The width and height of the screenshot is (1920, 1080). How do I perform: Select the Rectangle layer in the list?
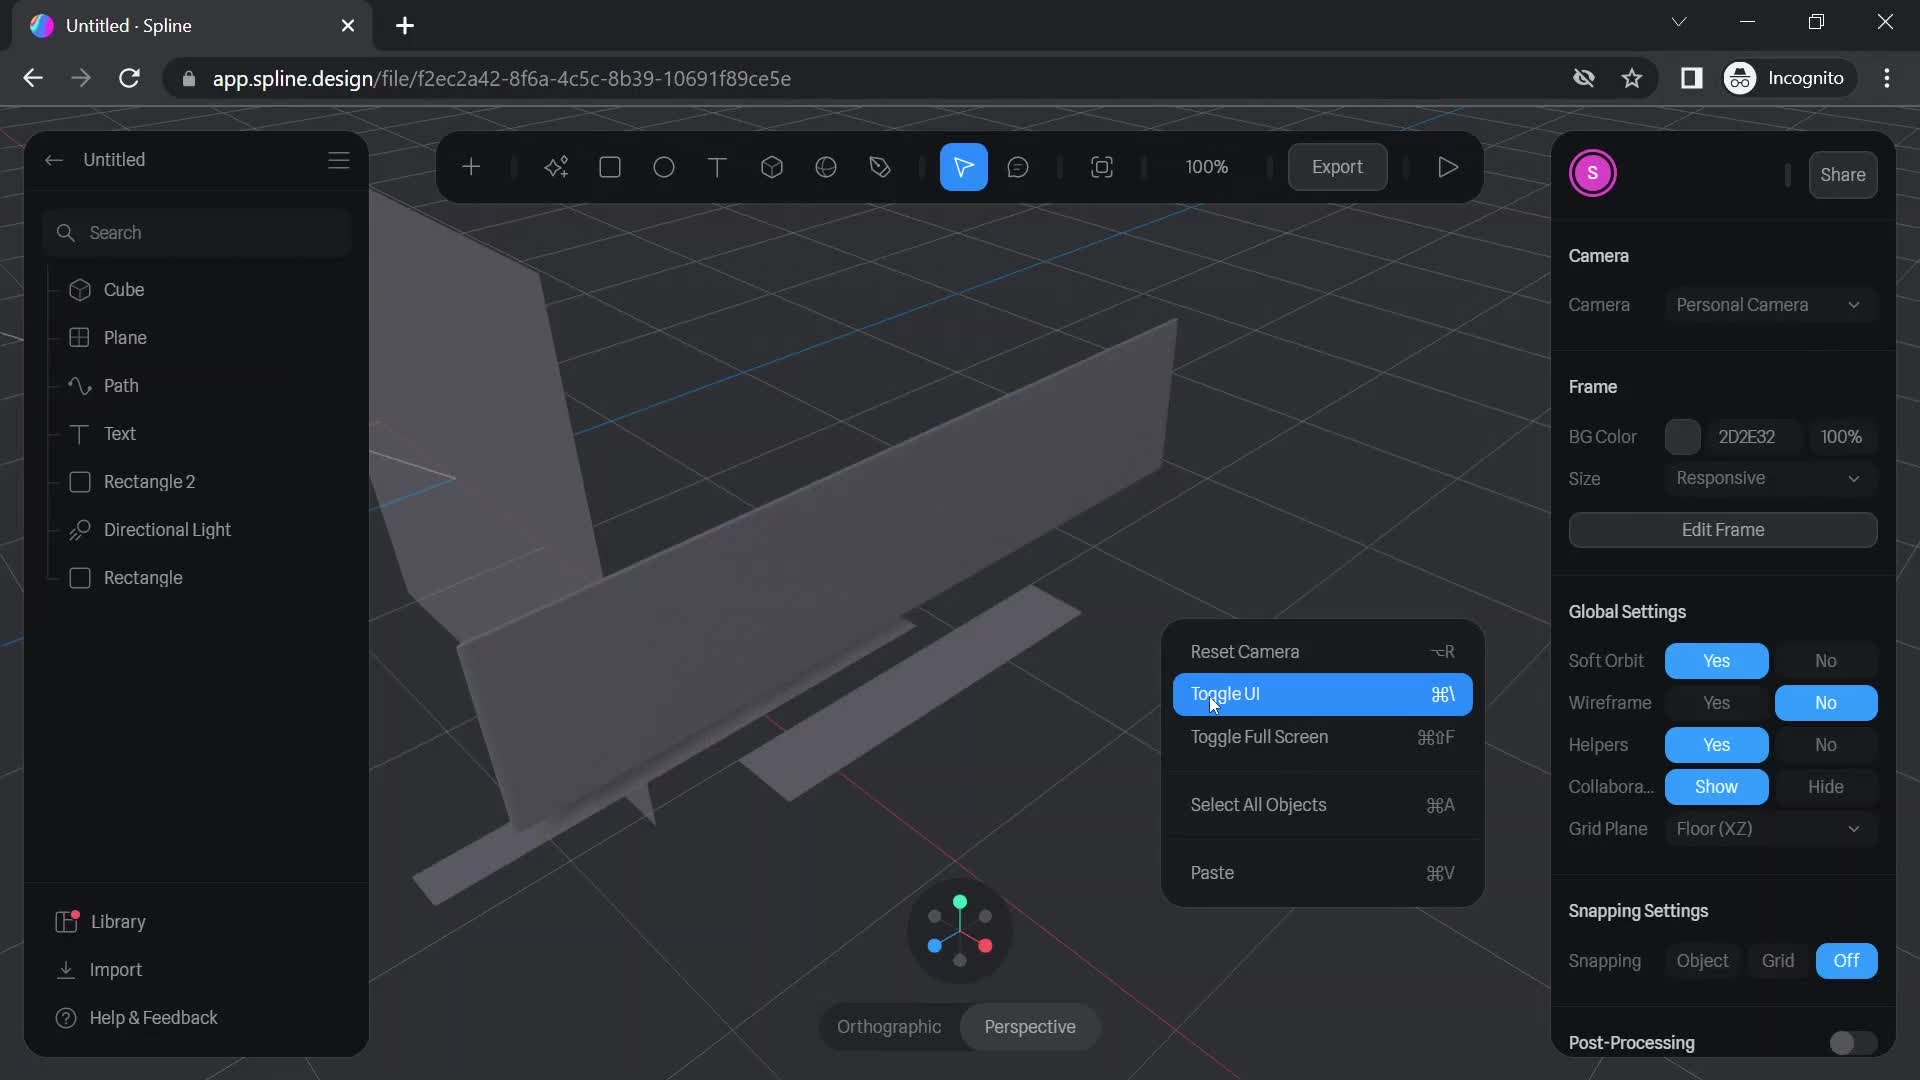click(197, 578)
